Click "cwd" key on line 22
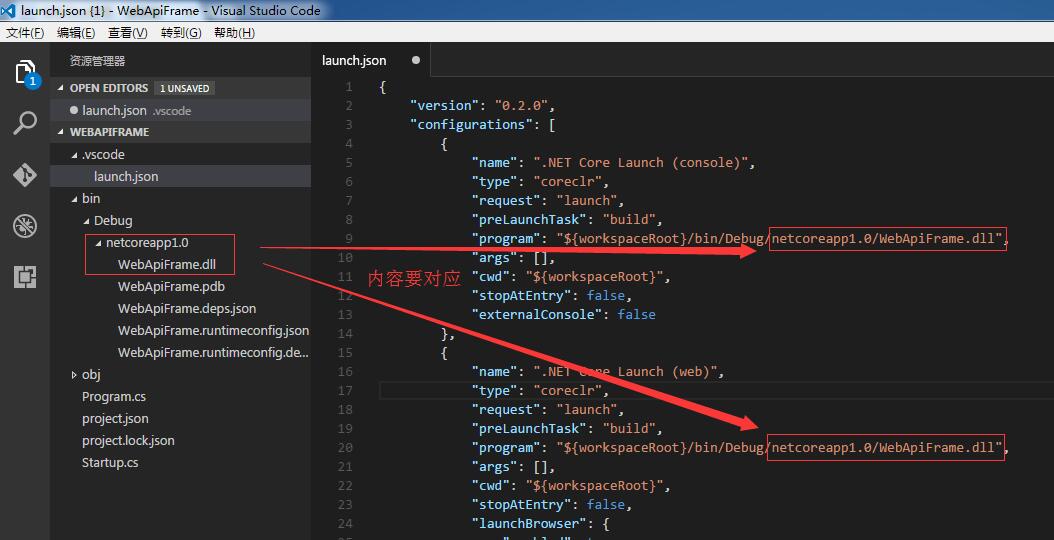The height and width of the screenshot is (540, 1054). point(490,486)
